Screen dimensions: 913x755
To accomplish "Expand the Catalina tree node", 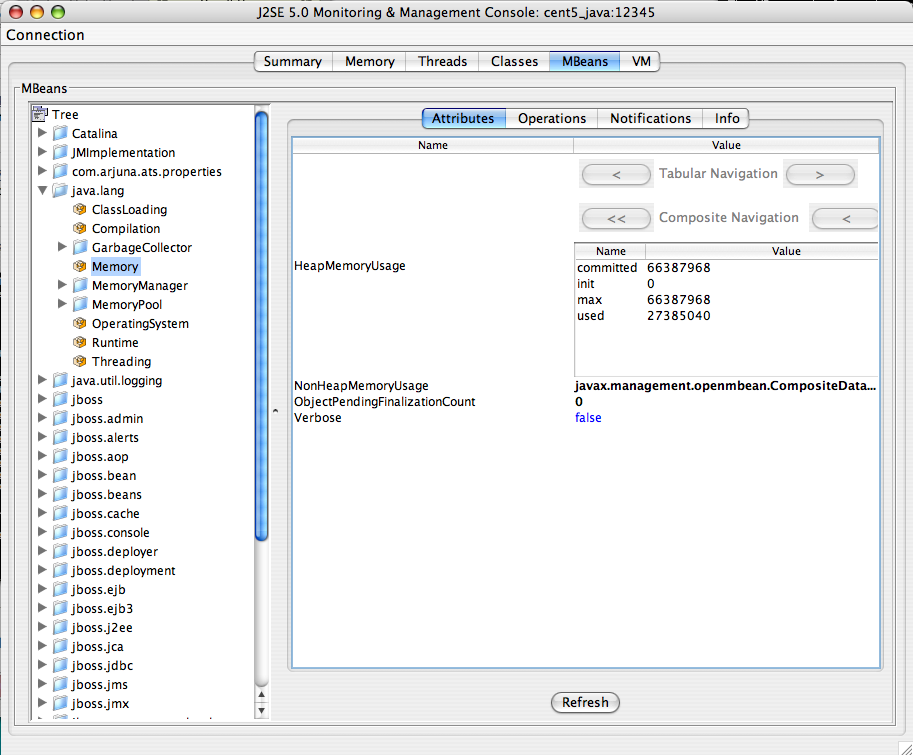I will [x=42, y=133].
